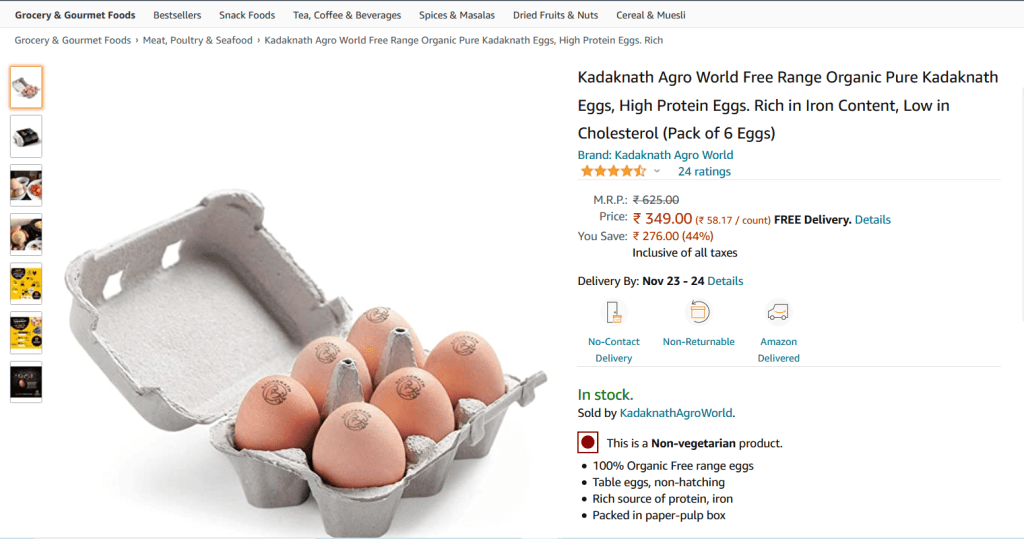Screen dimensions: 1024x539
Task: Open the Bestsellers menu tab
Action: [177, 15]
